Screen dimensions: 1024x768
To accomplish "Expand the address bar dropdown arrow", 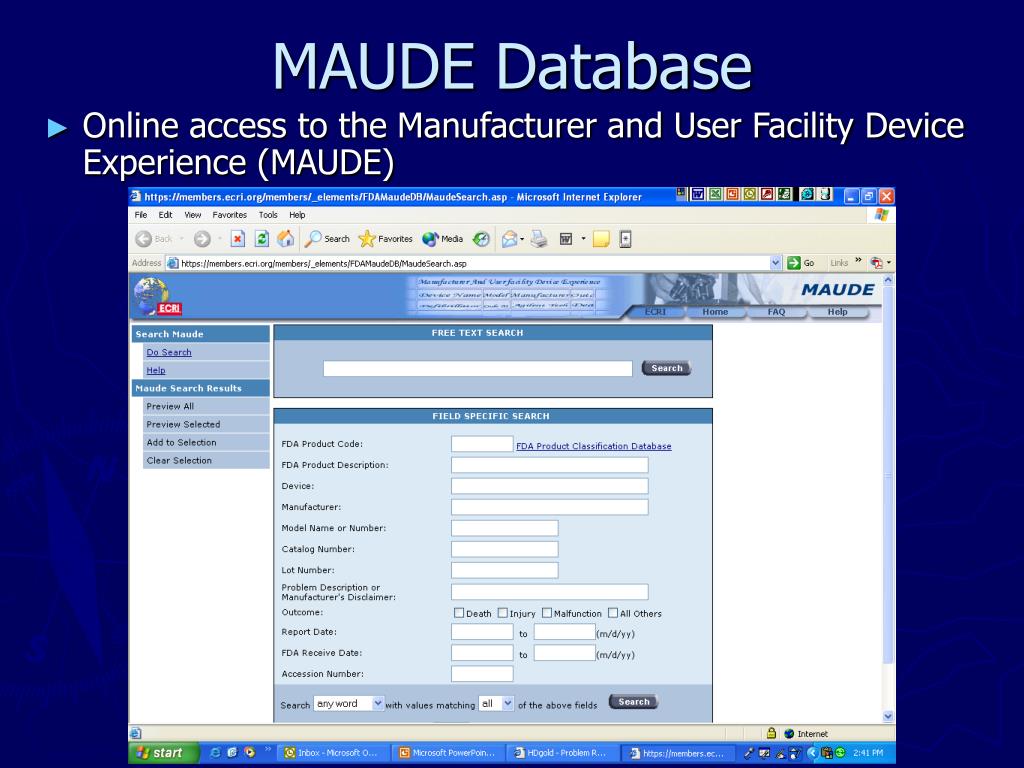I will 775,263.
